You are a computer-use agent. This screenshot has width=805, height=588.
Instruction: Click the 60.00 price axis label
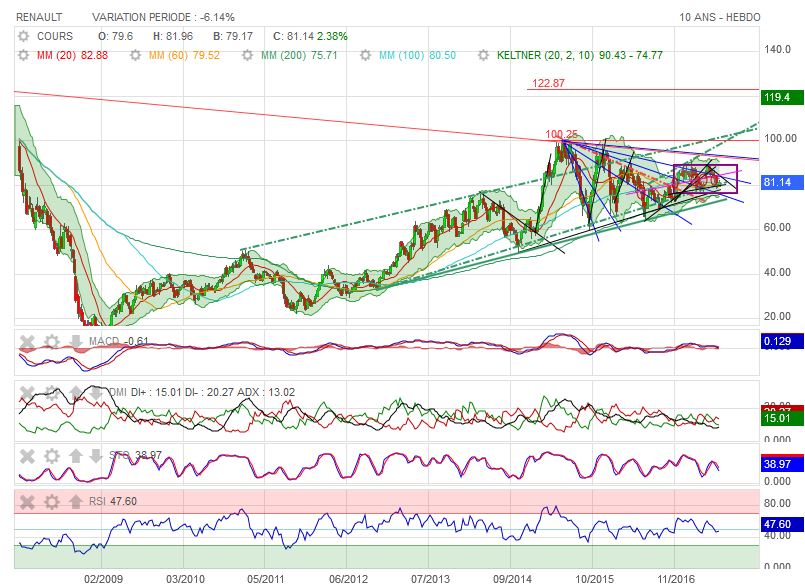(777, 227)
